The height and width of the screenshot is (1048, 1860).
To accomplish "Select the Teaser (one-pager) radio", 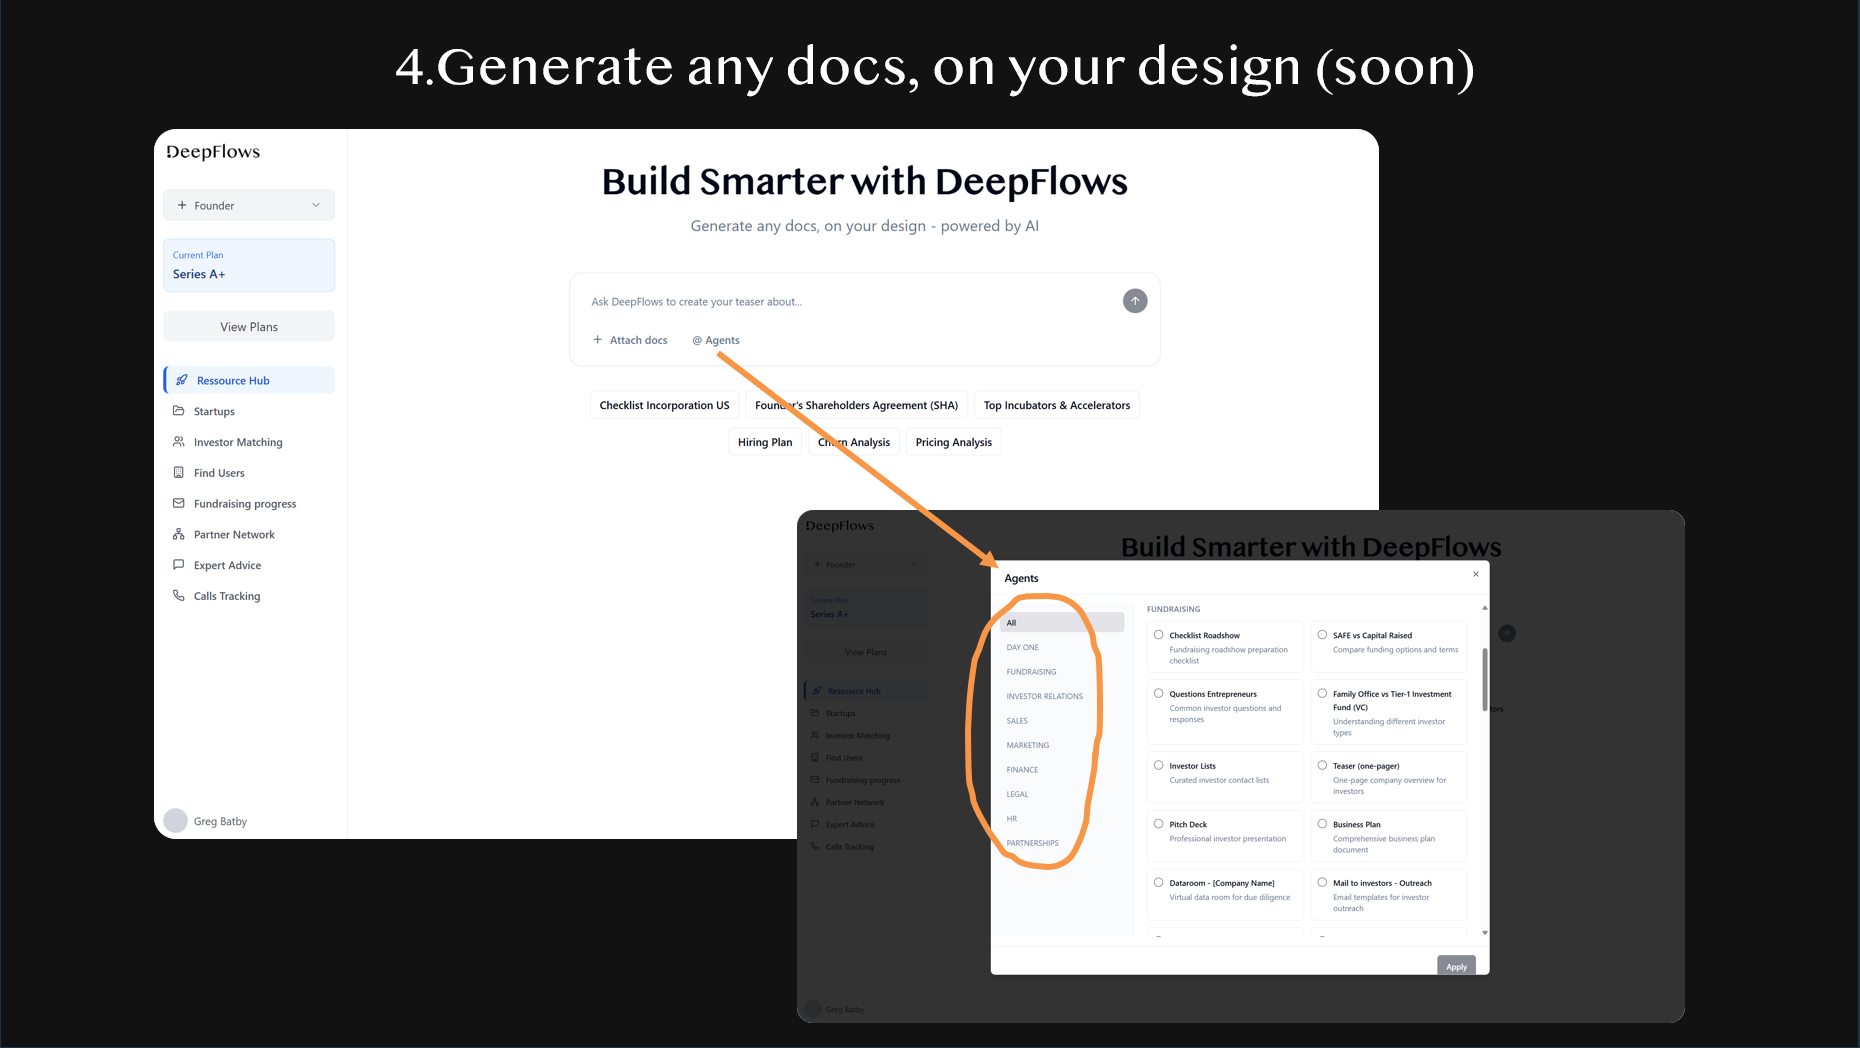I will click(x=1322, y=765).
